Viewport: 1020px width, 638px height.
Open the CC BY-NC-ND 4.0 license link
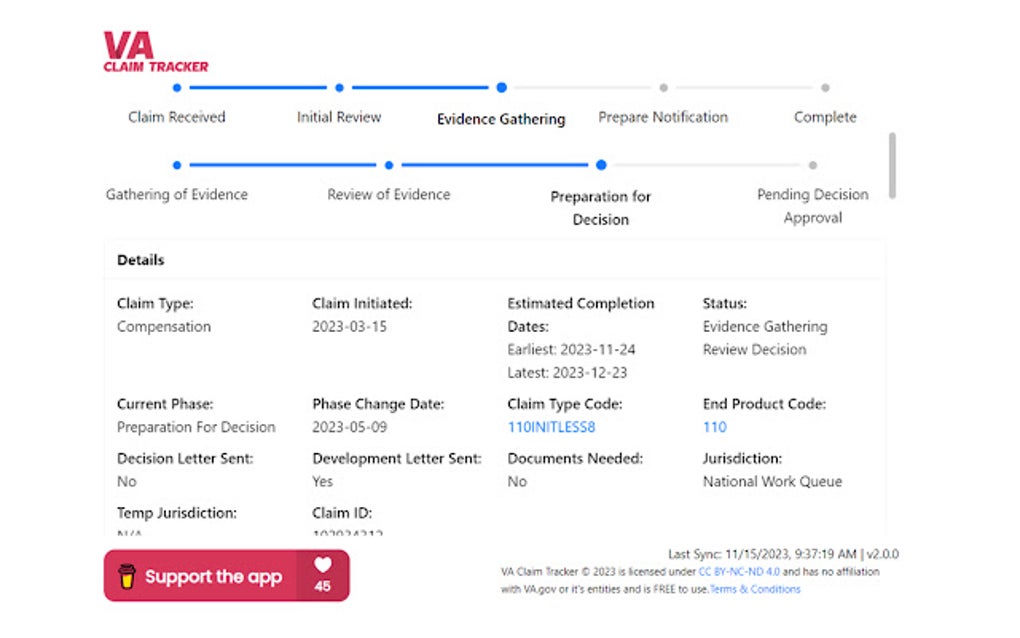[736, 571]
